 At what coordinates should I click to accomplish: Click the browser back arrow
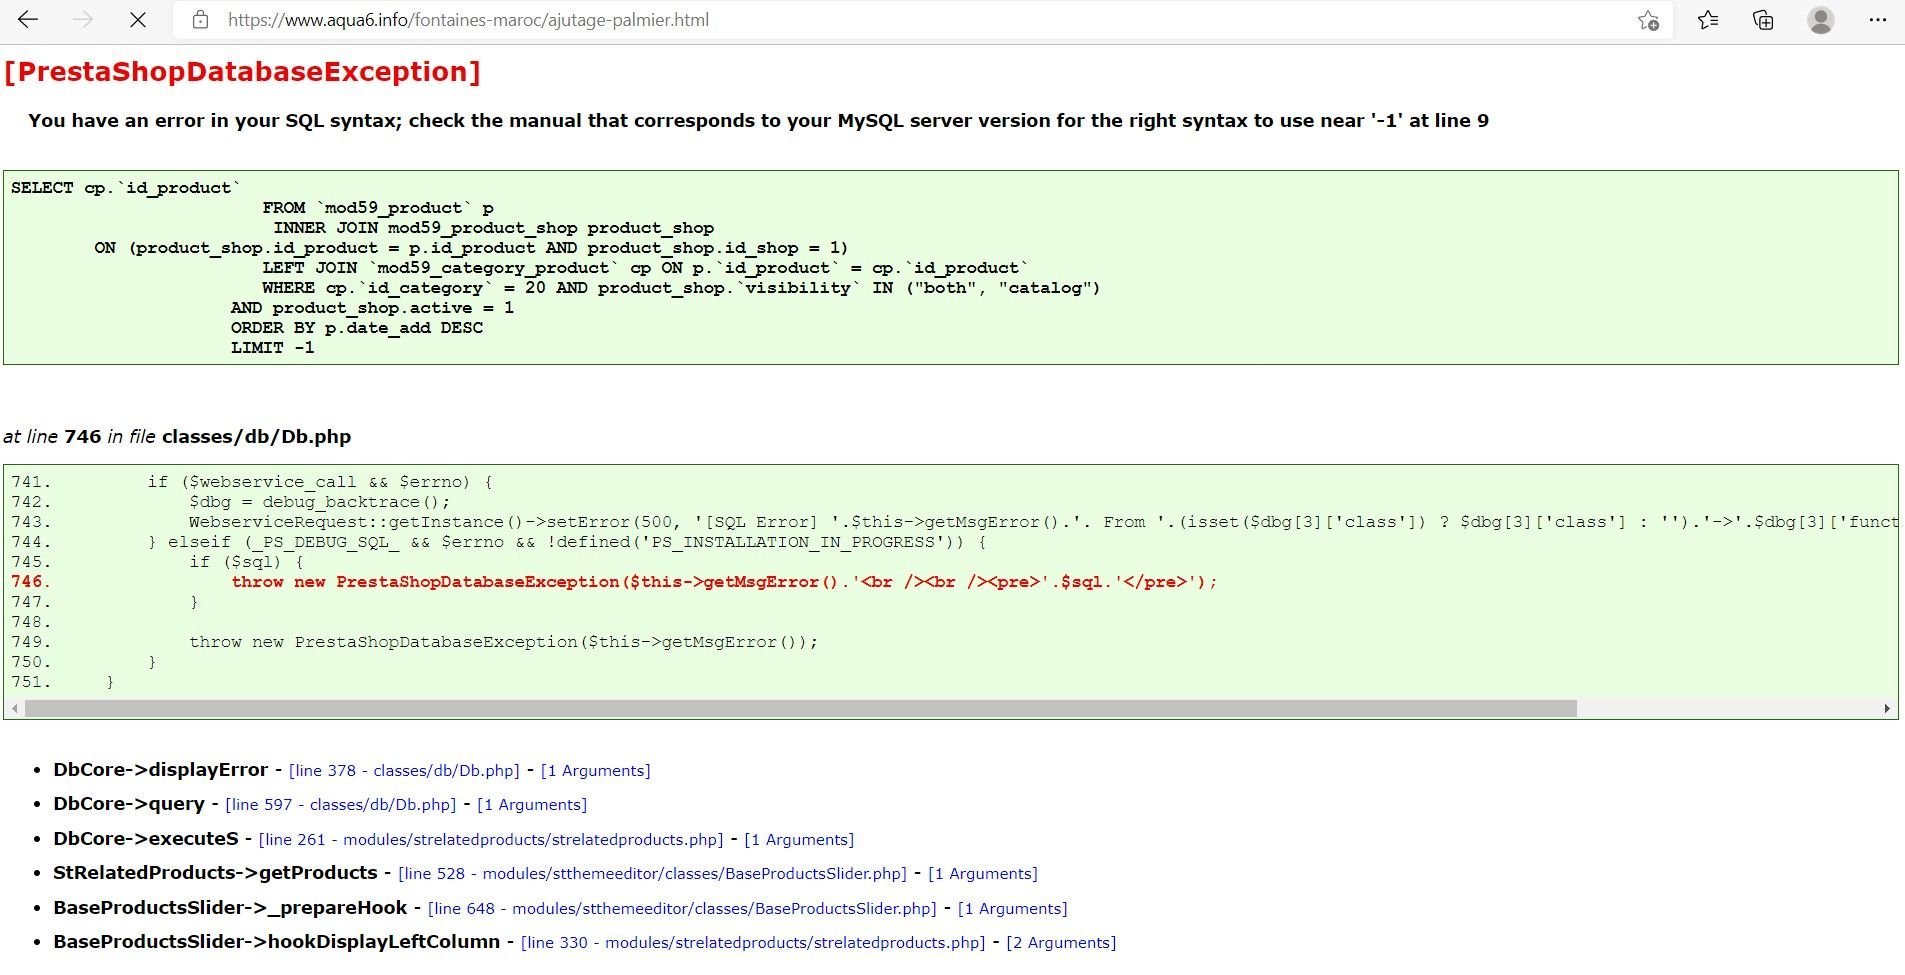coord(28,20)
